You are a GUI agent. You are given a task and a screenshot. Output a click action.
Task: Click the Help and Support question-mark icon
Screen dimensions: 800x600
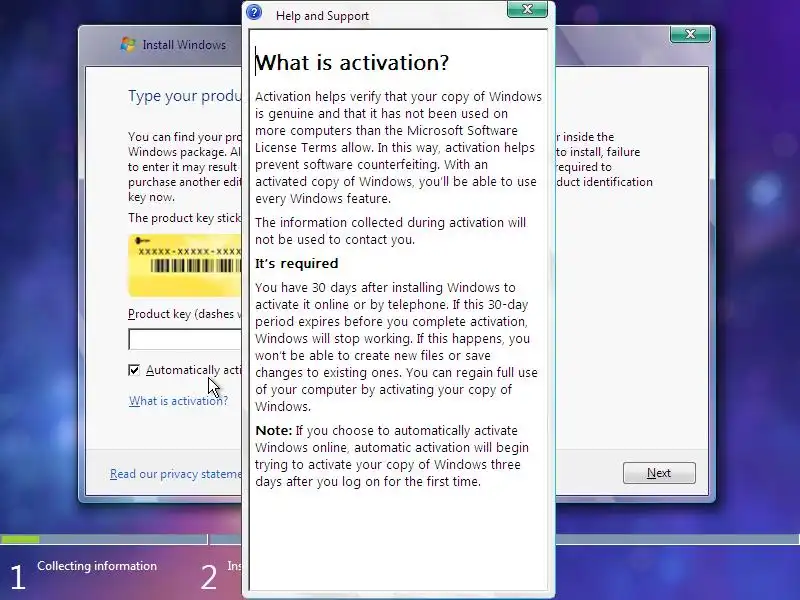(x=254, y=12)
